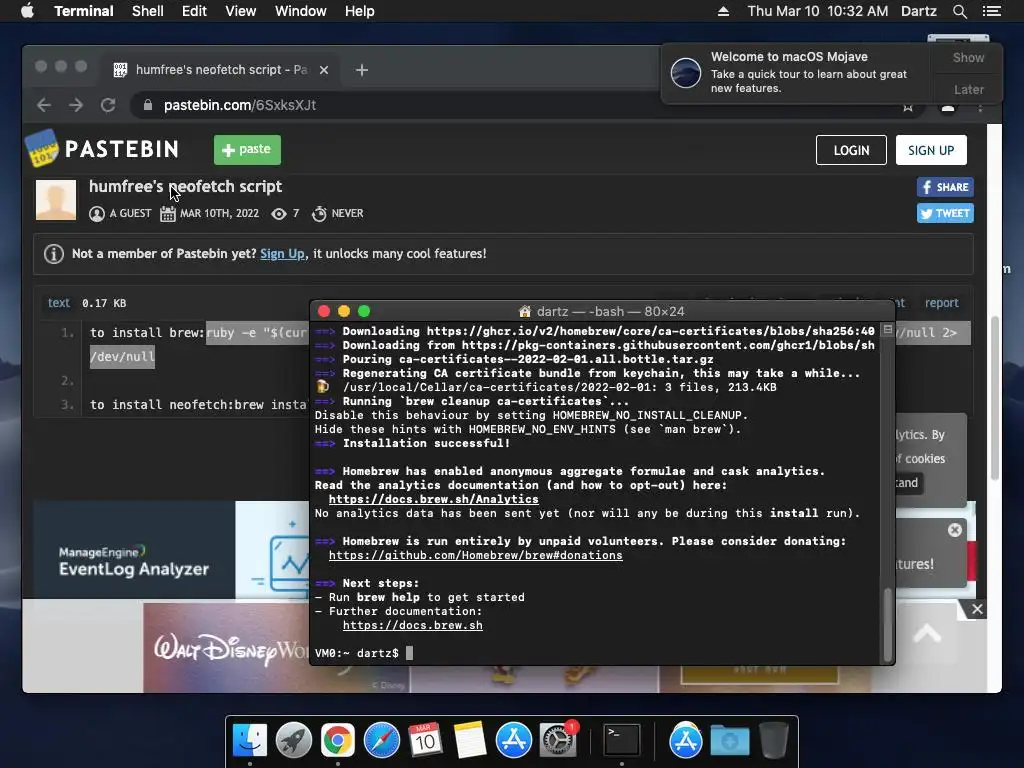This screenshot has height=768, width=1024.
Task: Share the paste on Facebook
Action: (x=945, y=187)
